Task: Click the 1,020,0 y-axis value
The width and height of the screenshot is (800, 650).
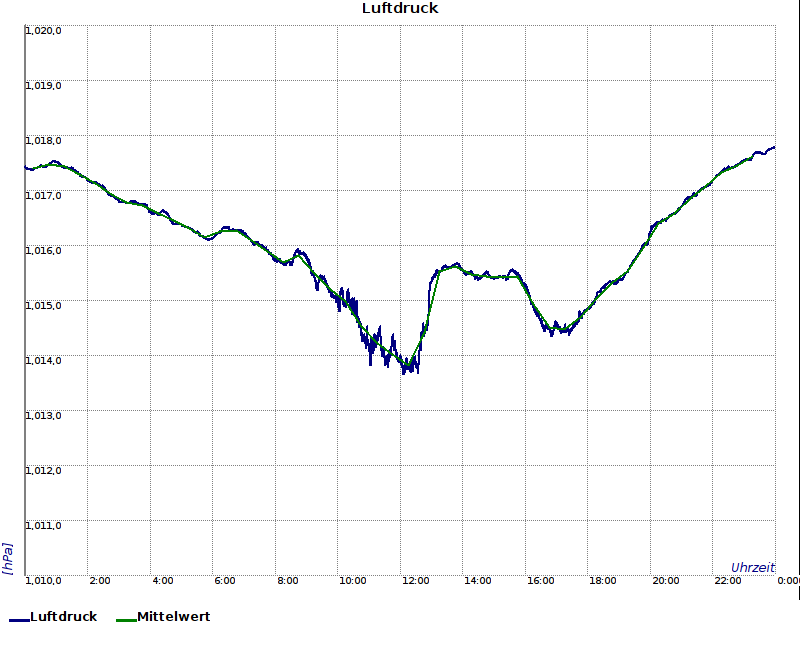Action: click(x=43, y=31)
